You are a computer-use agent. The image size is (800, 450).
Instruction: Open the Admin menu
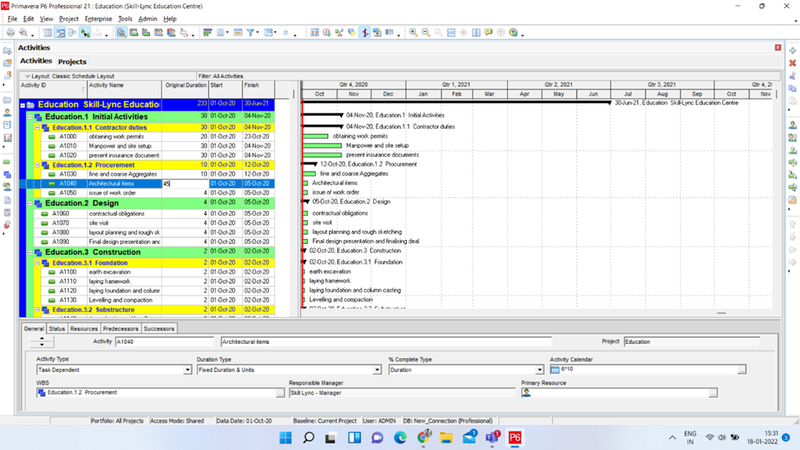pos(147,19)
